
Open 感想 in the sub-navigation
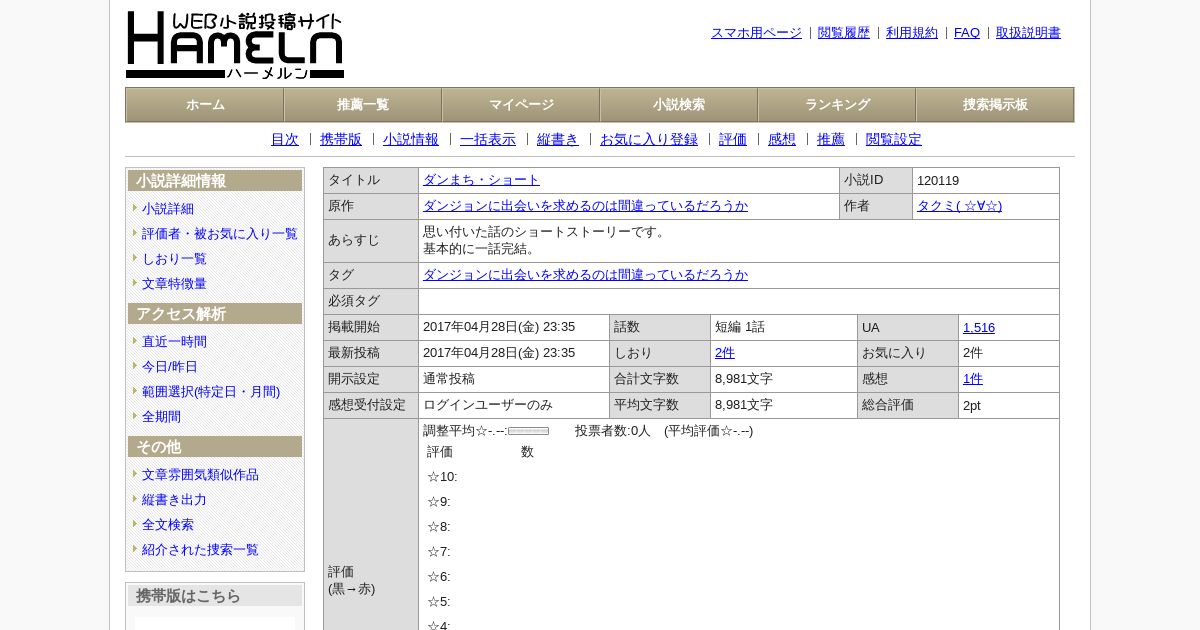tap(782, 140)
